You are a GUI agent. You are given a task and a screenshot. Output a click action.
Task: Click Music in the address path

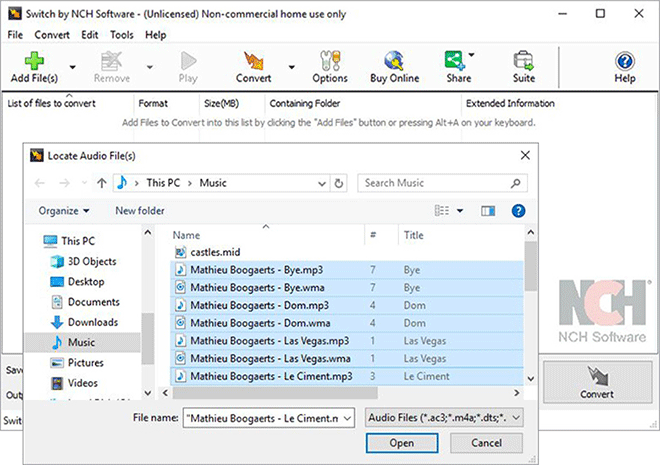213,183
